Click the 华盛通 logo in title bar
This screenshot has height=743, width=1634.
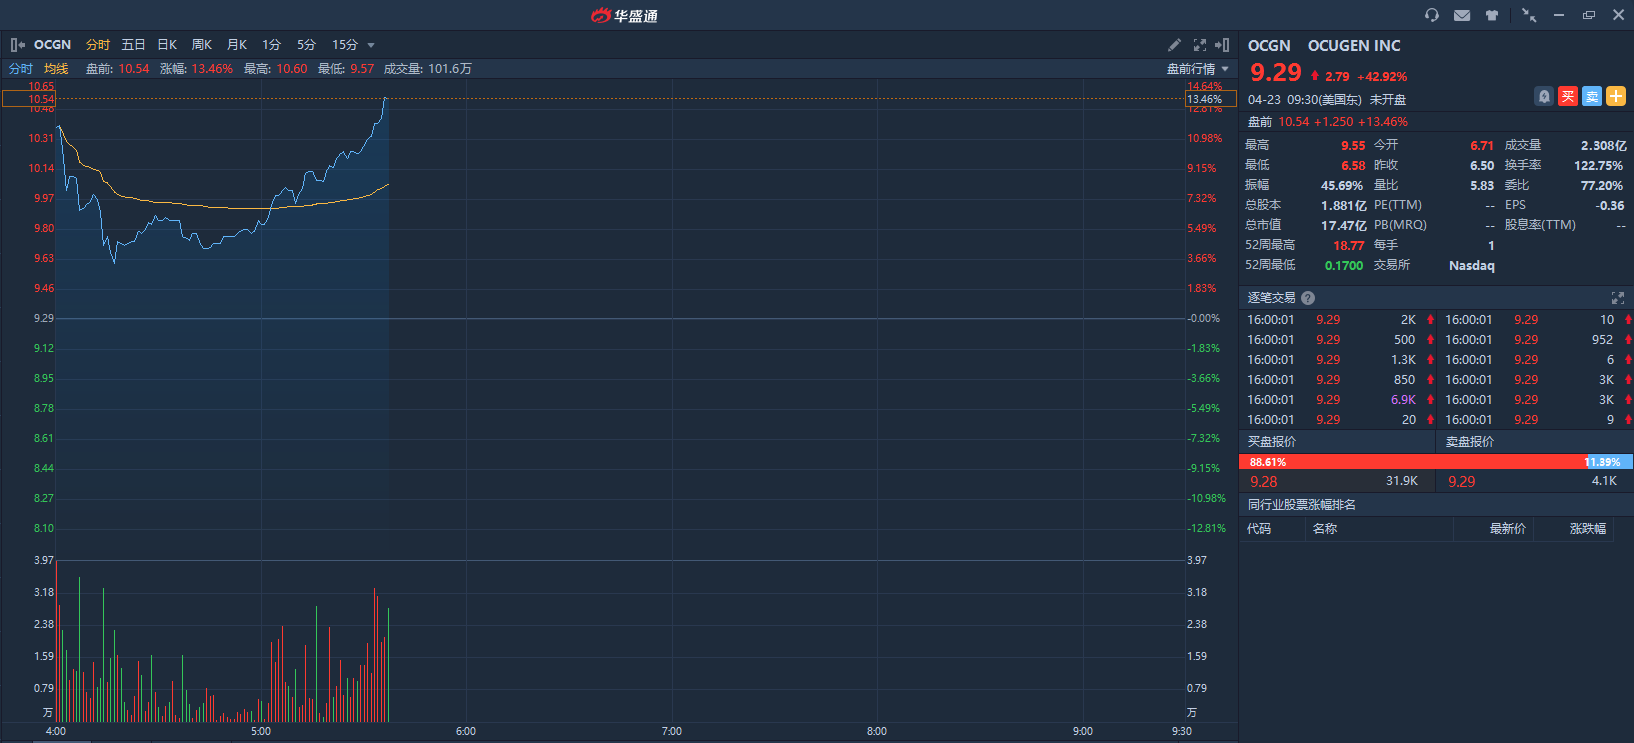point(624,15)
